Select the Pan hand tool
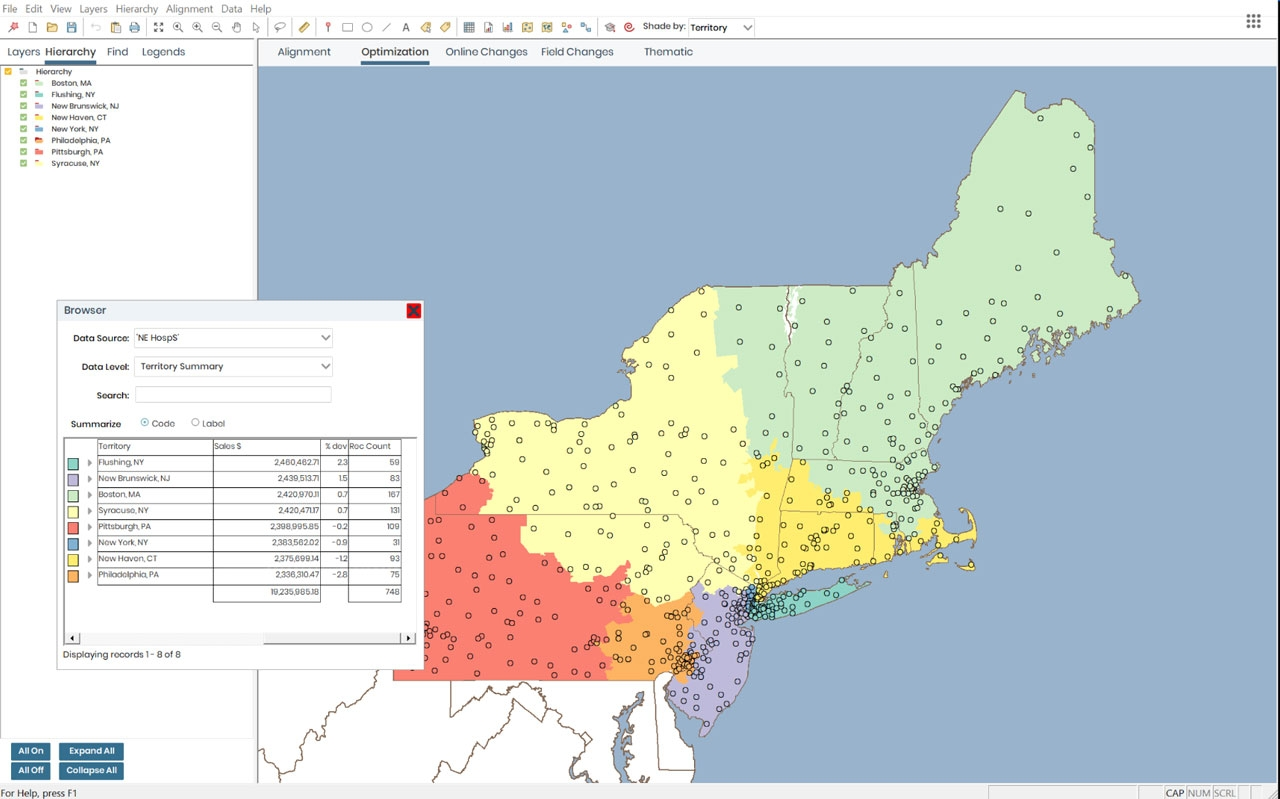The image size is (1280, 799). coord(236,27)
